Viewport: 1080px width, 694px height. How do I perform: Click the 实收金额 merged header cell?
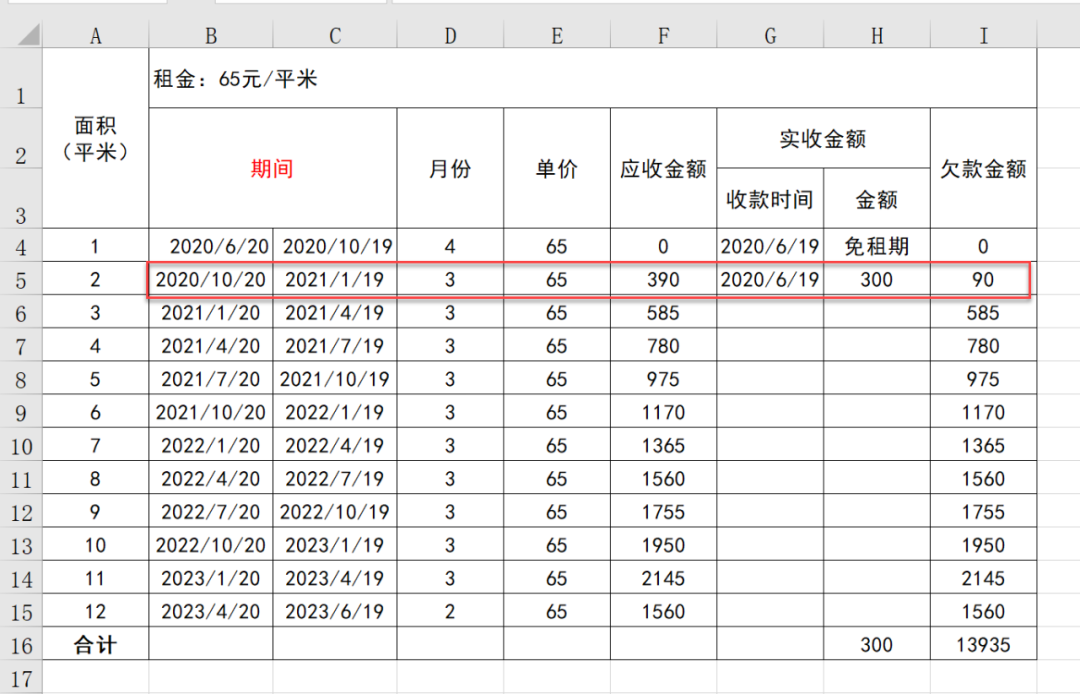coord(822,139)
